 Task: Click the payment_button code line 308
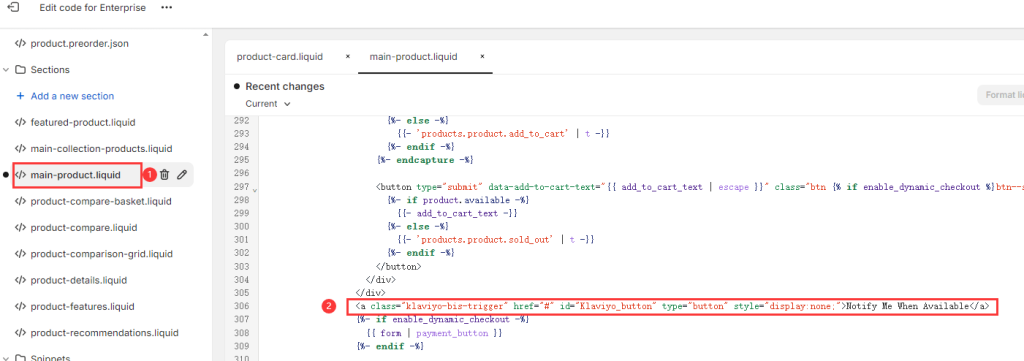pos(434,333)
